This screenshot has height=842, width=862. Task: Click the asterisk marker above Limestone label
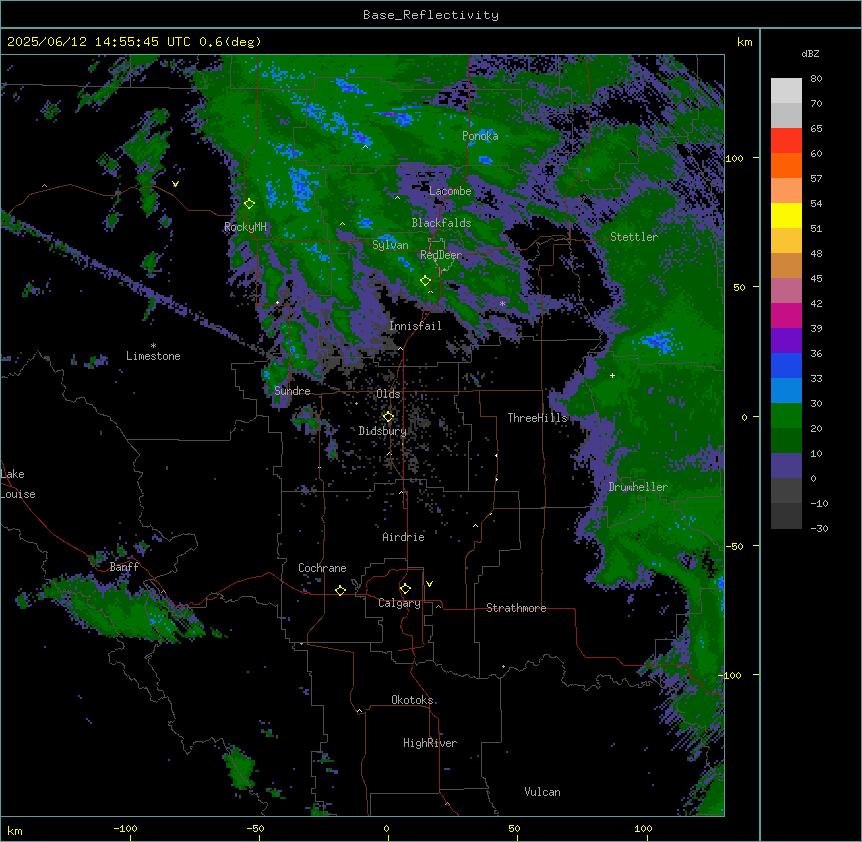point(153,345)
